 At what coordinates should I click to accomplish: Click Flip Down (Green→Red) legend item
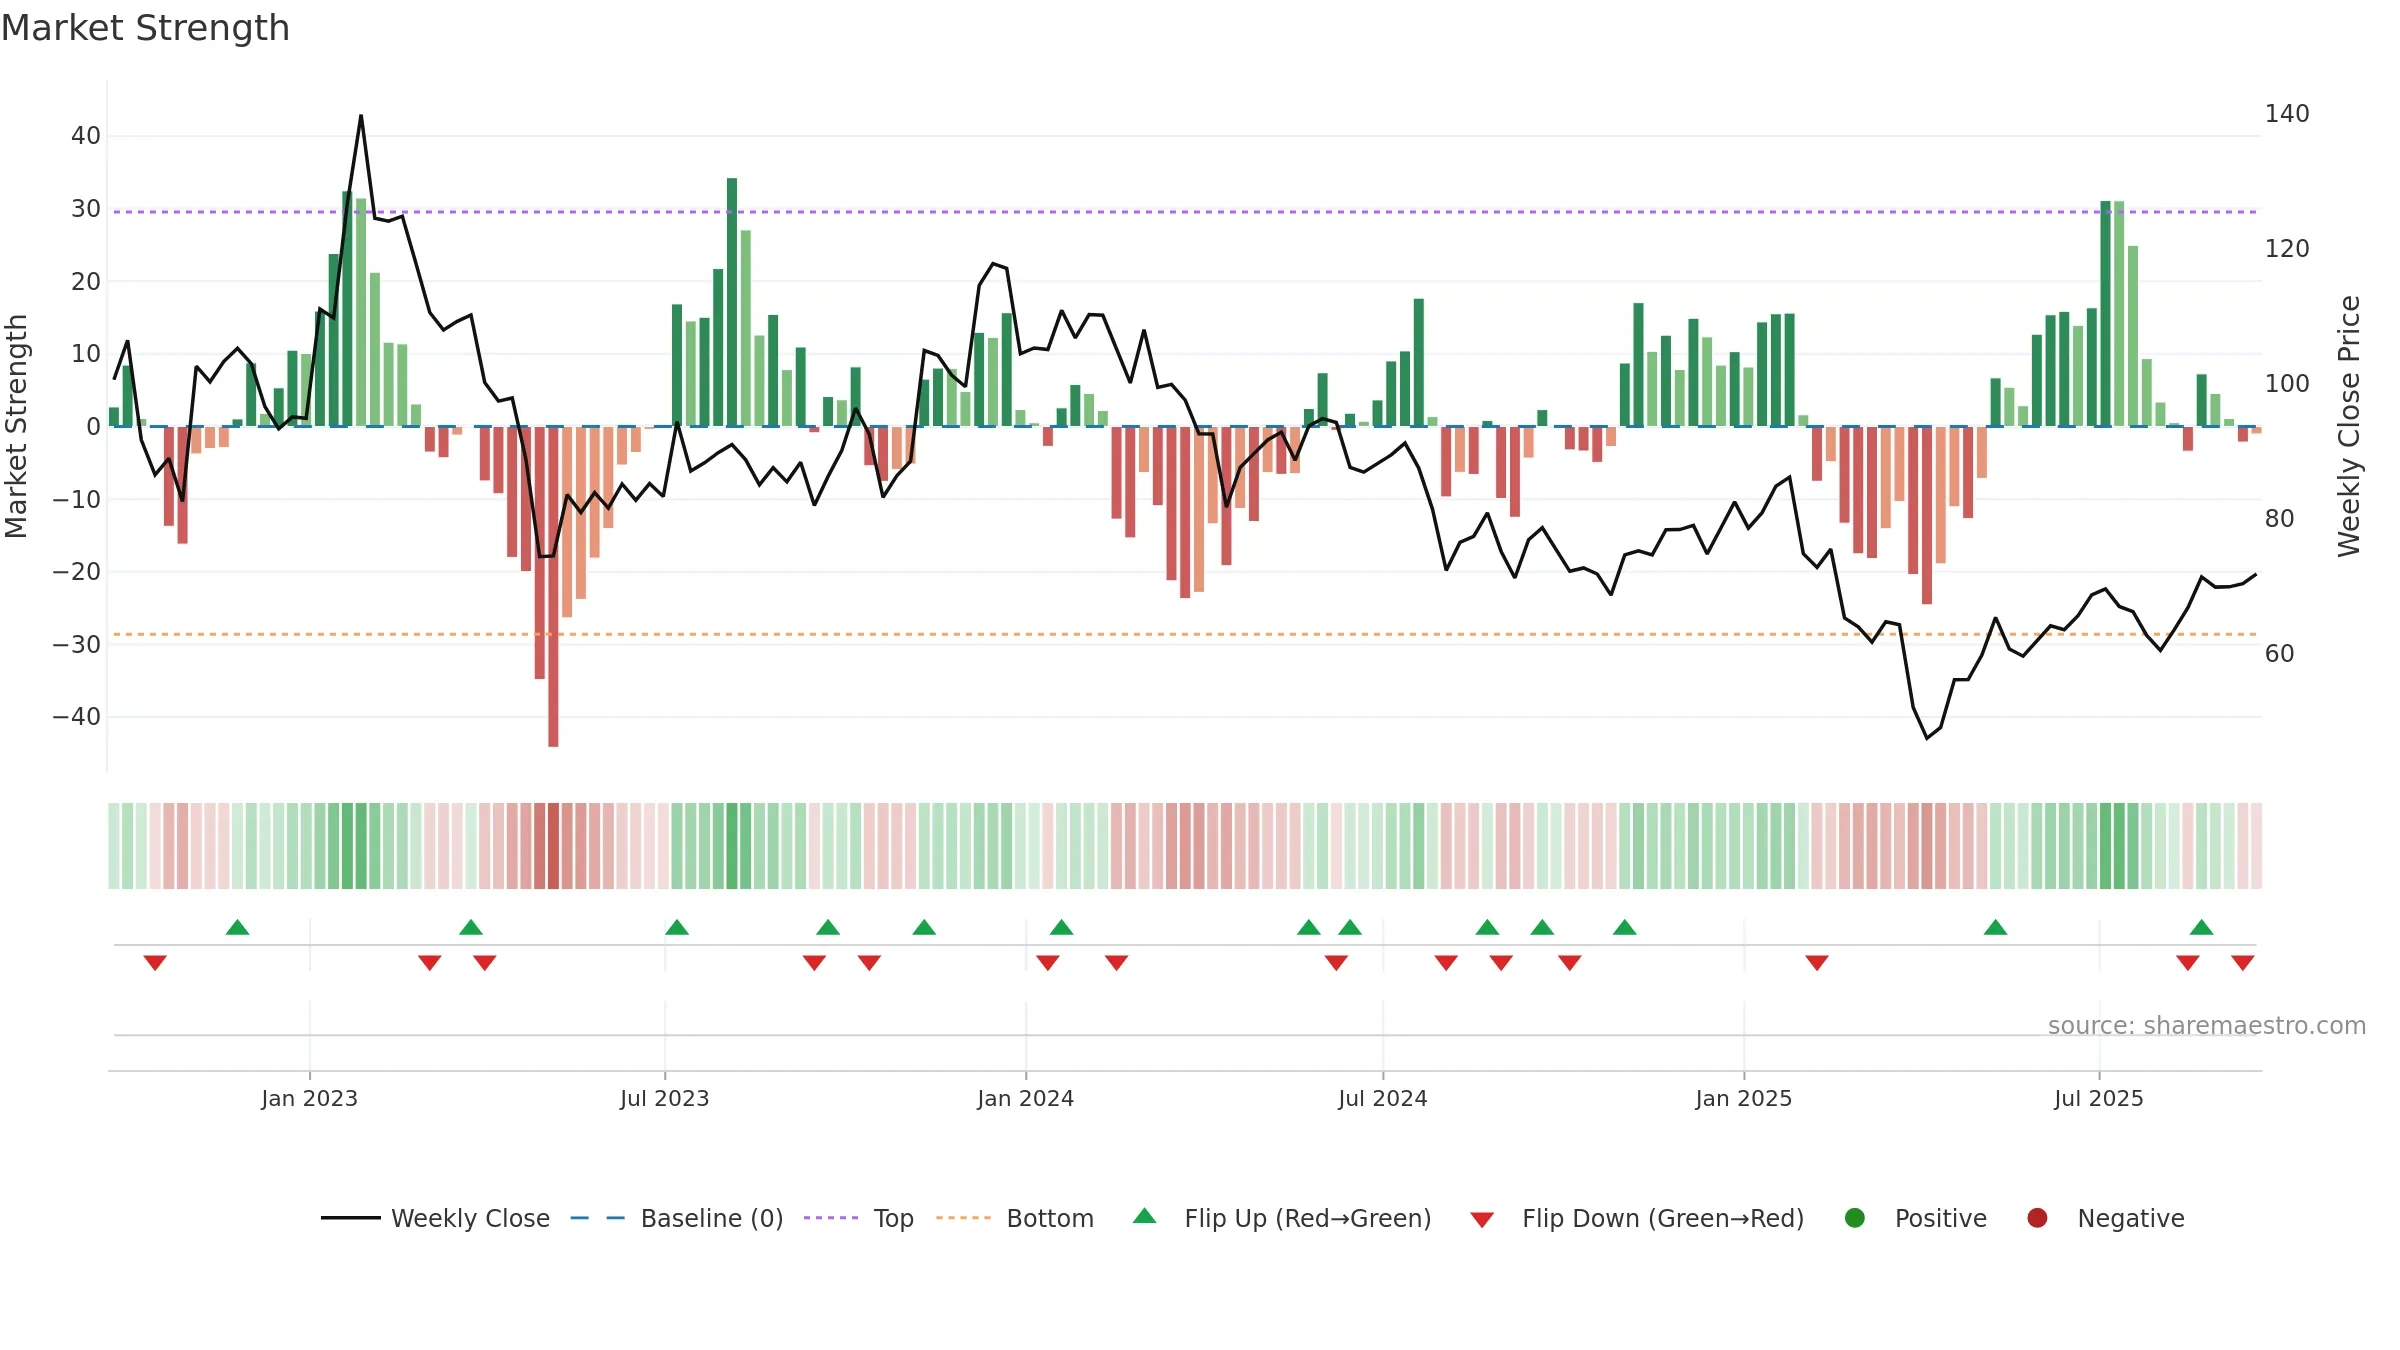click(x=1637, y=1218)
